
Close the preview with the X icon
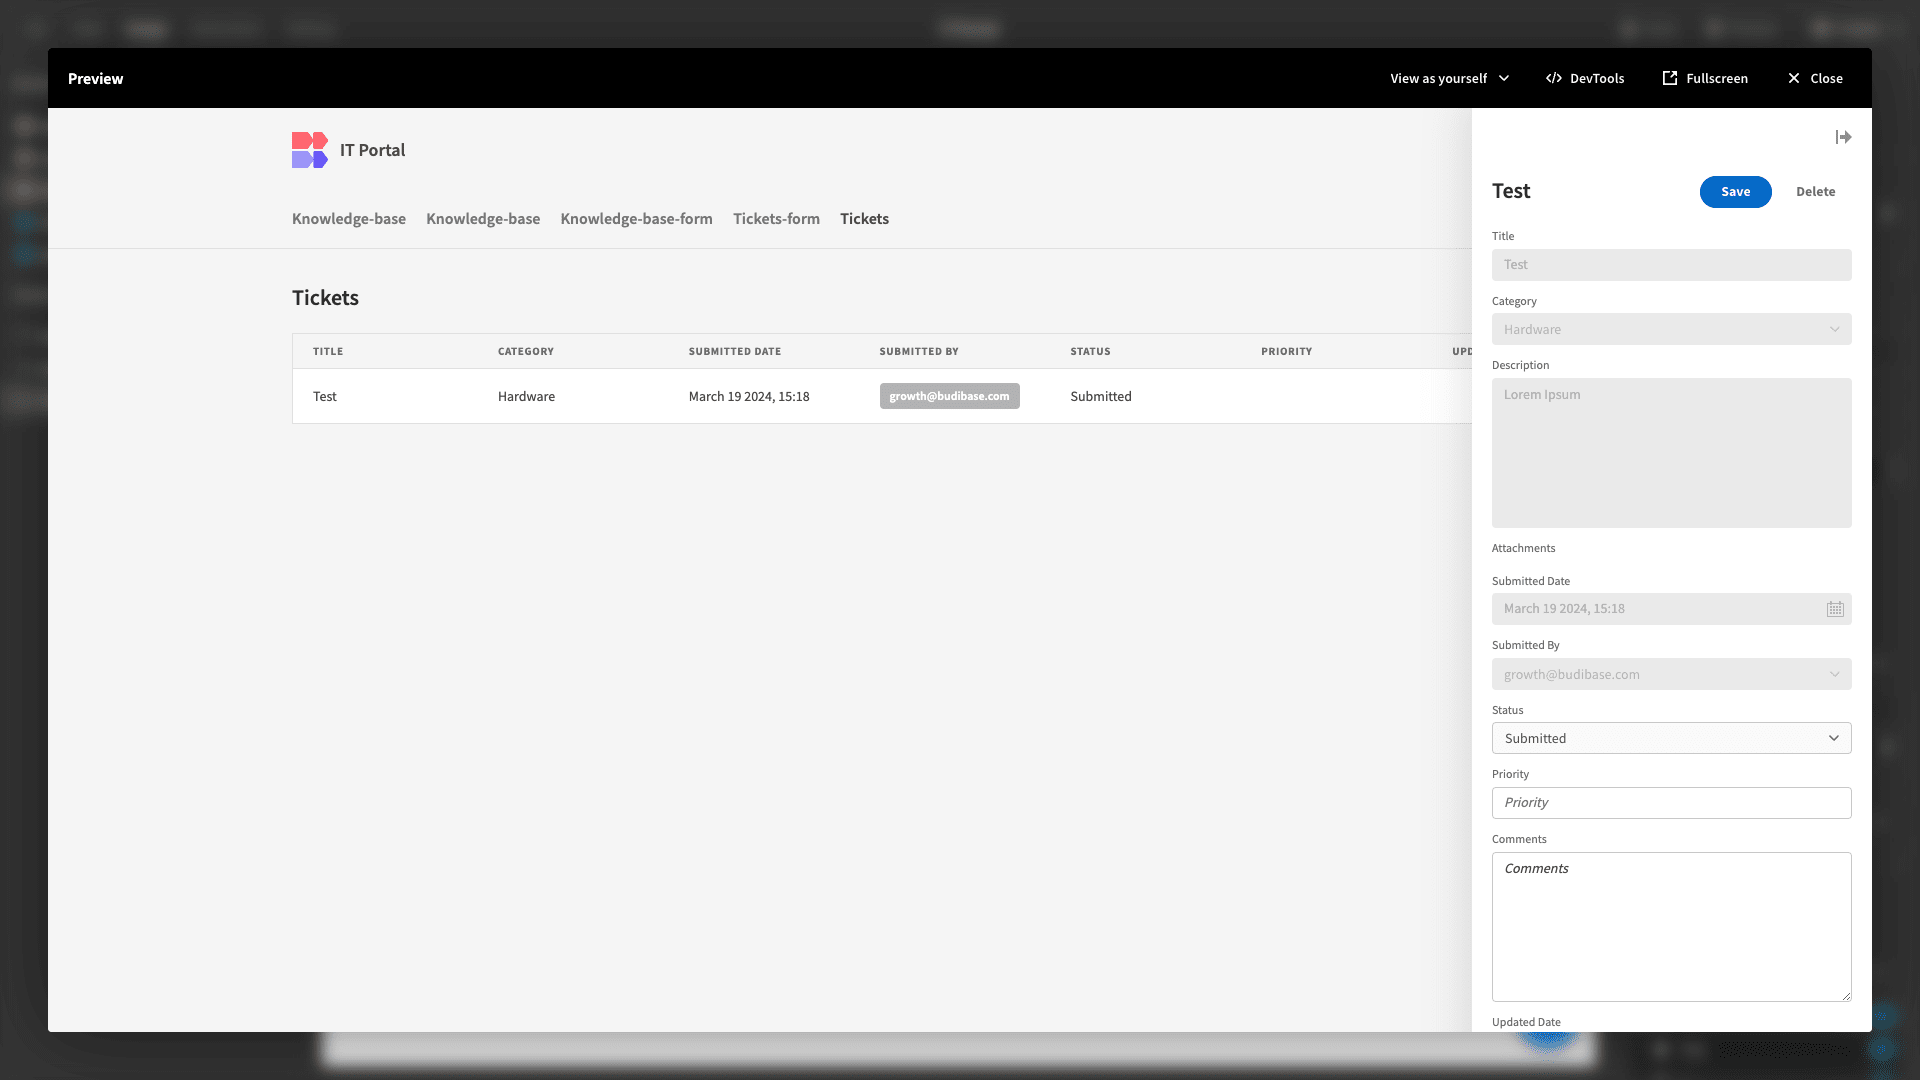[1794, 78]
